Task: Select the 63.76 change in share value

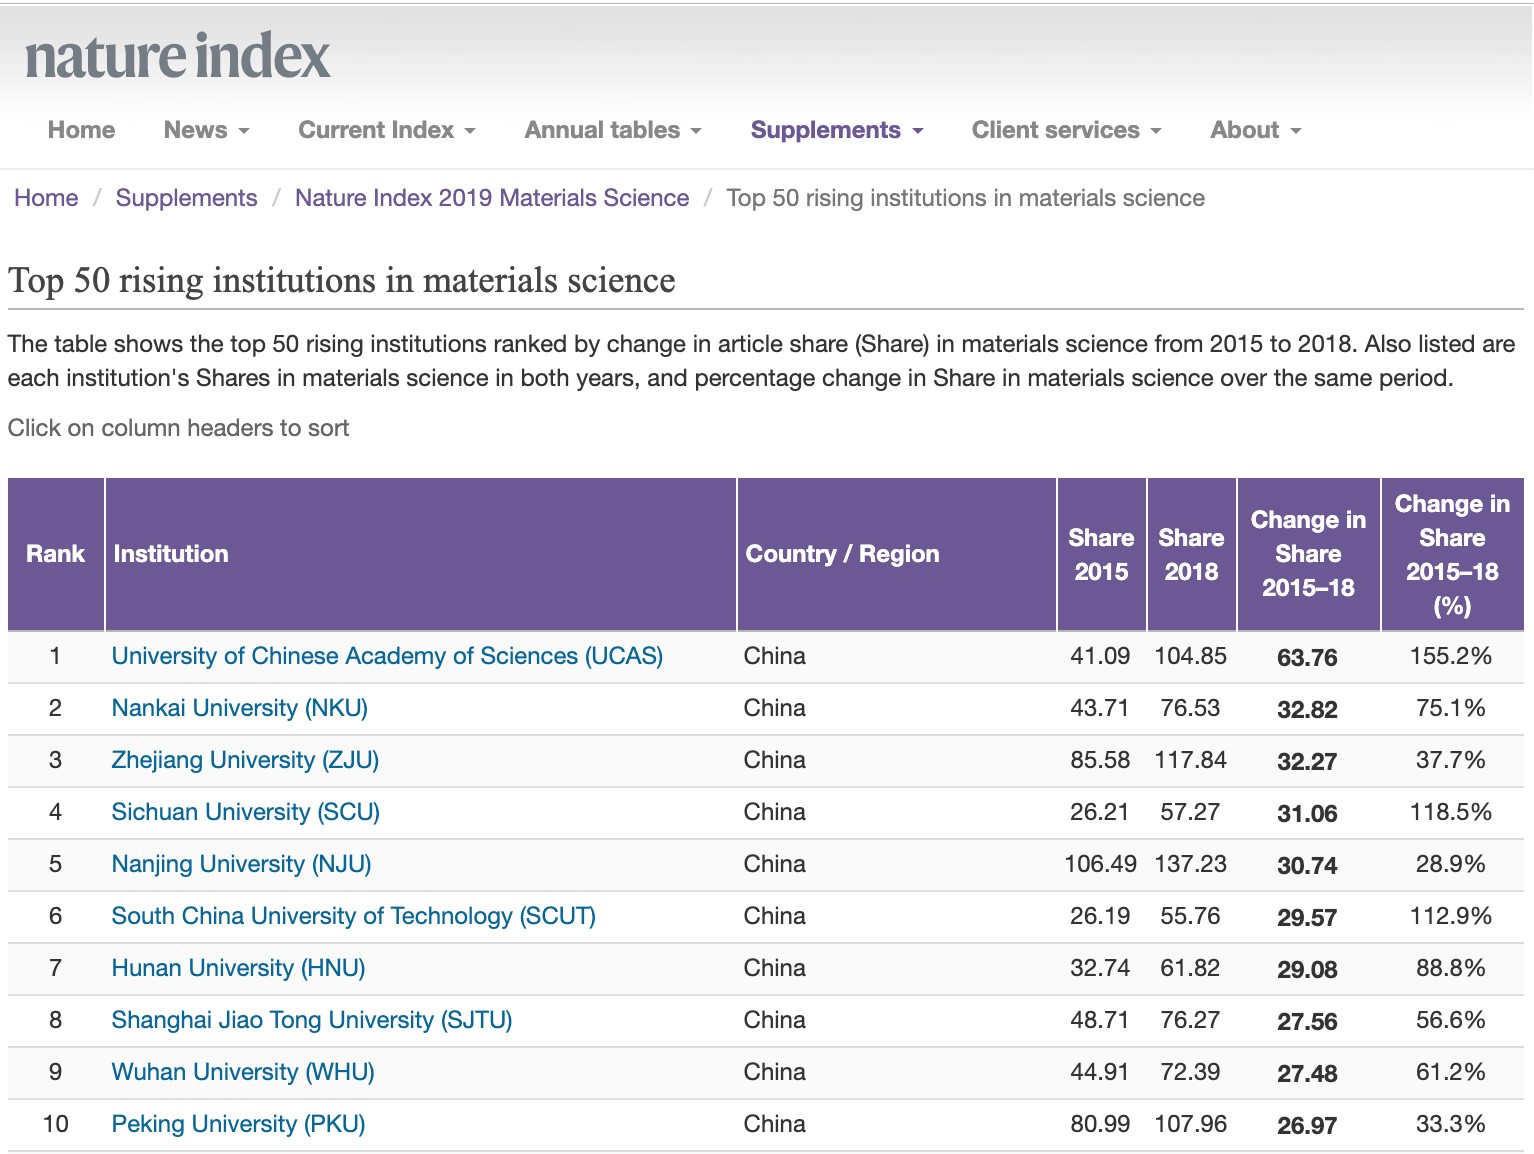Action: [x=1307, y=658]
